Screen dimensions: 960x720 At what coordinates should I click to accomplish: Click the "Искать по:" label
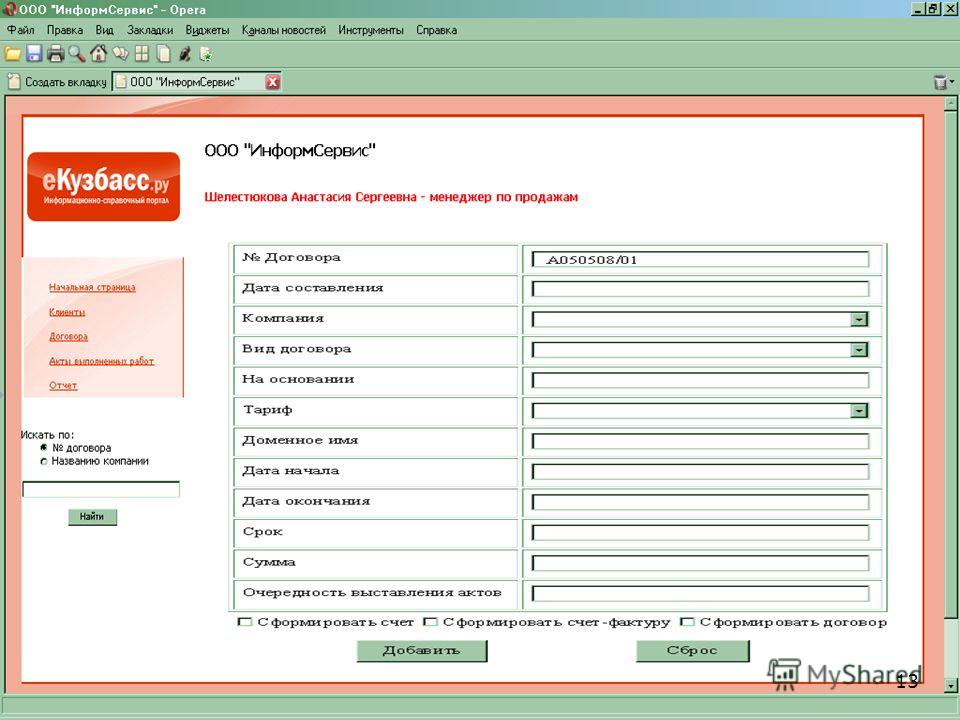pyautogui.click(x=47, y=435)
